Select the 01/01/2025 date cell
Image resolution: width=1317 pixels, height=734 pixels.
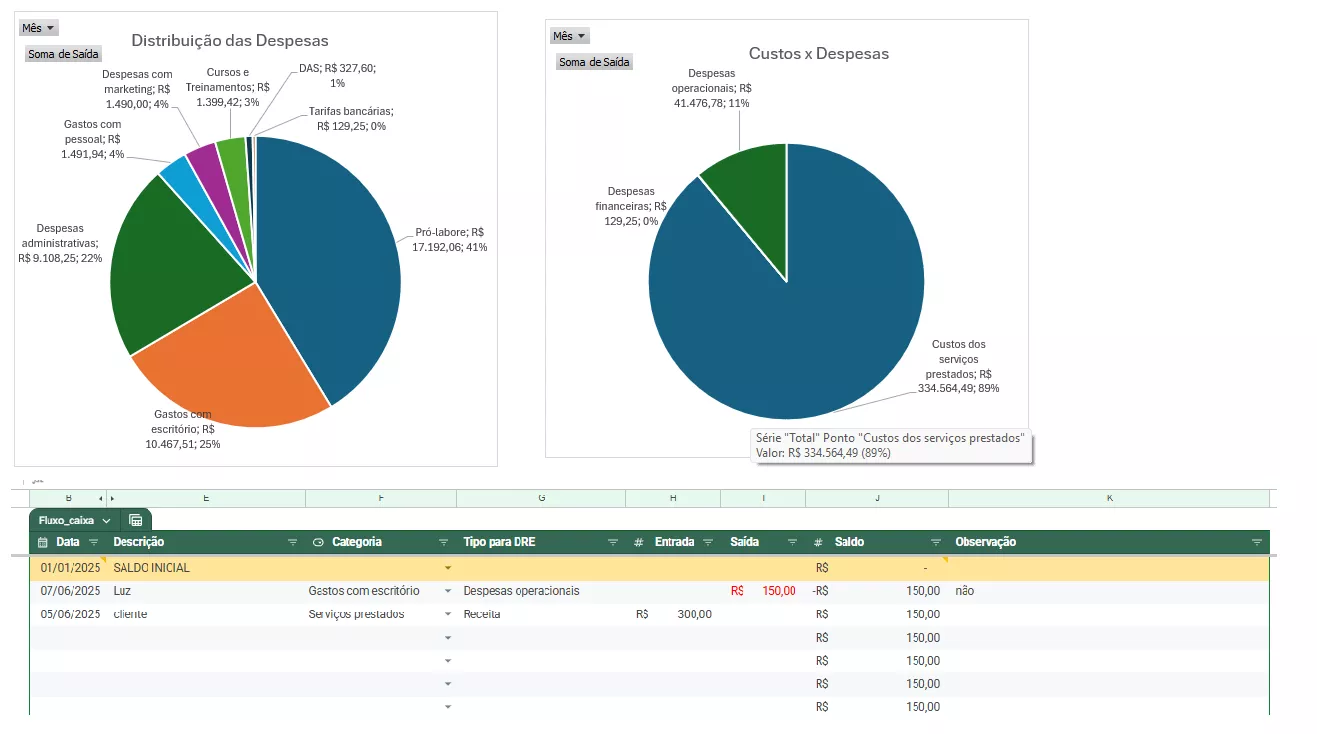click(68, 568)
